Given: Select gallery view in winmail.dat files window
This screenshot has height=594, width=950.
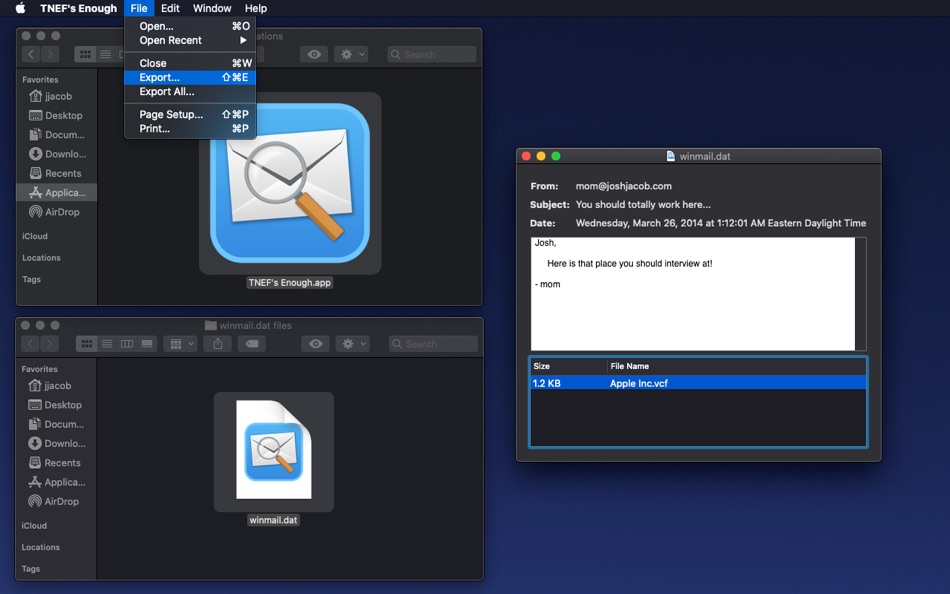Looking at the screenshot, I should point(147,344).
